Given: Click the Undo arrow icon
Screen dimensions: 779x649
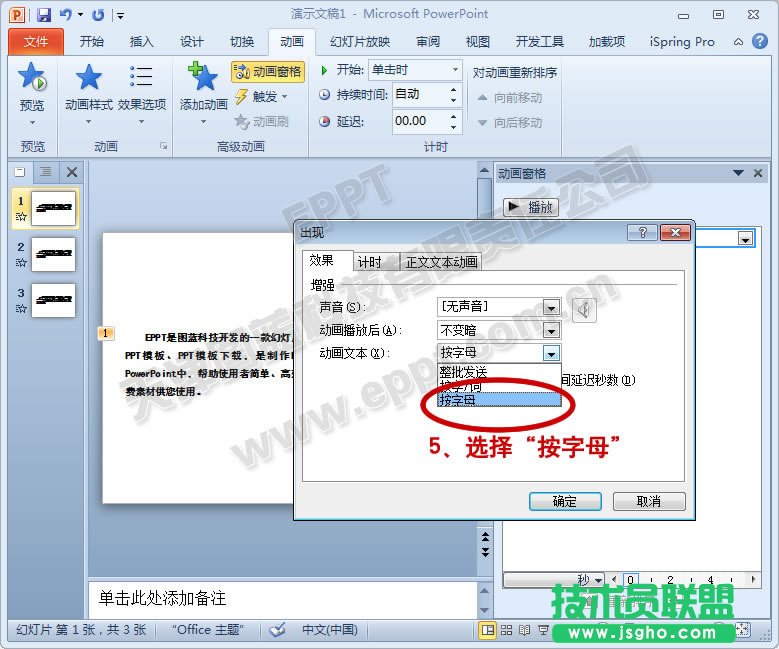Looking at the screenshot, I should [x=66, y=15].
